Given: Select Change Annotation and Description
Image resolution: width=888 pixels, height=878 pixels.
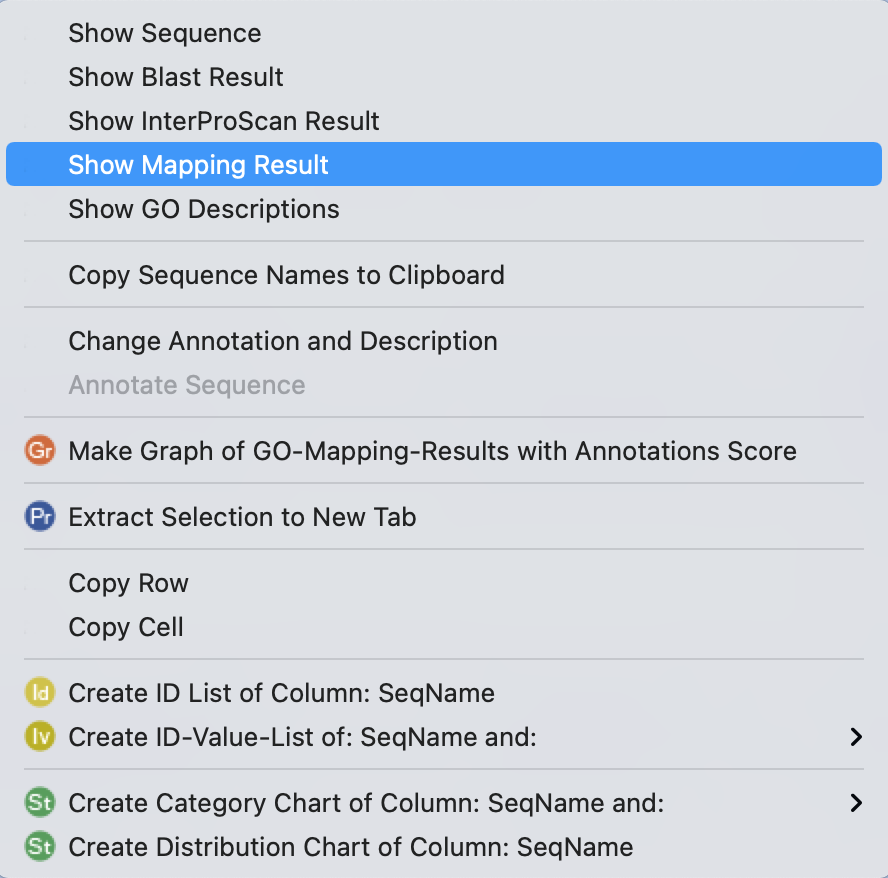Looking at the screenshot, I should [283, 341].
